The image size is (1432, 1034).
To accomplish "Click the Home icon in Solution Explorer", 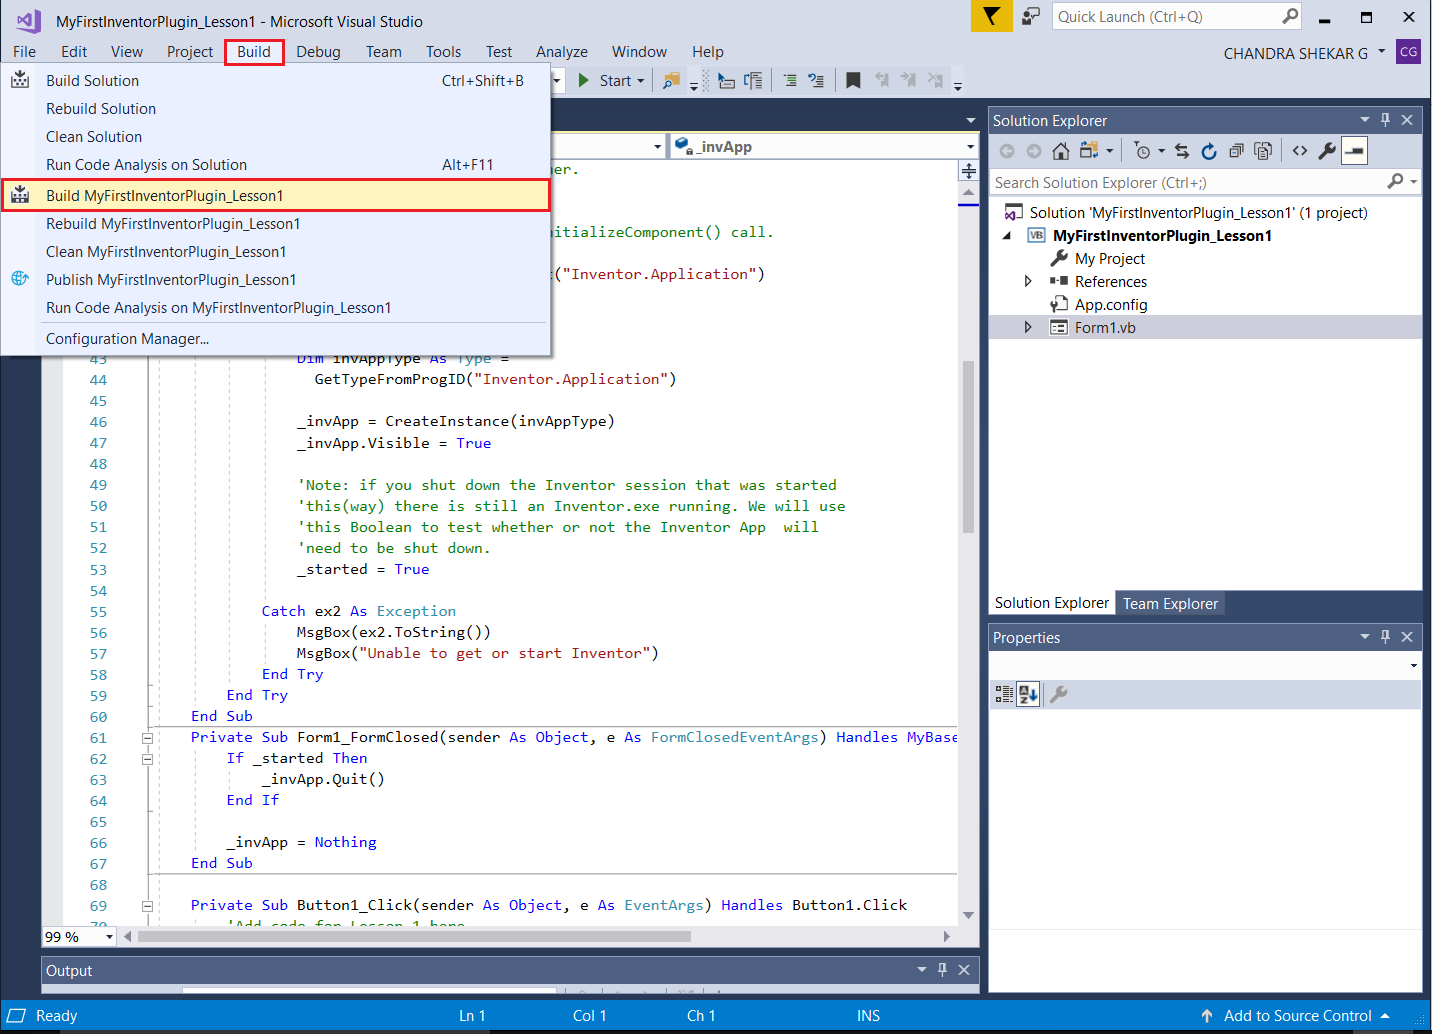I will 1061,151.
